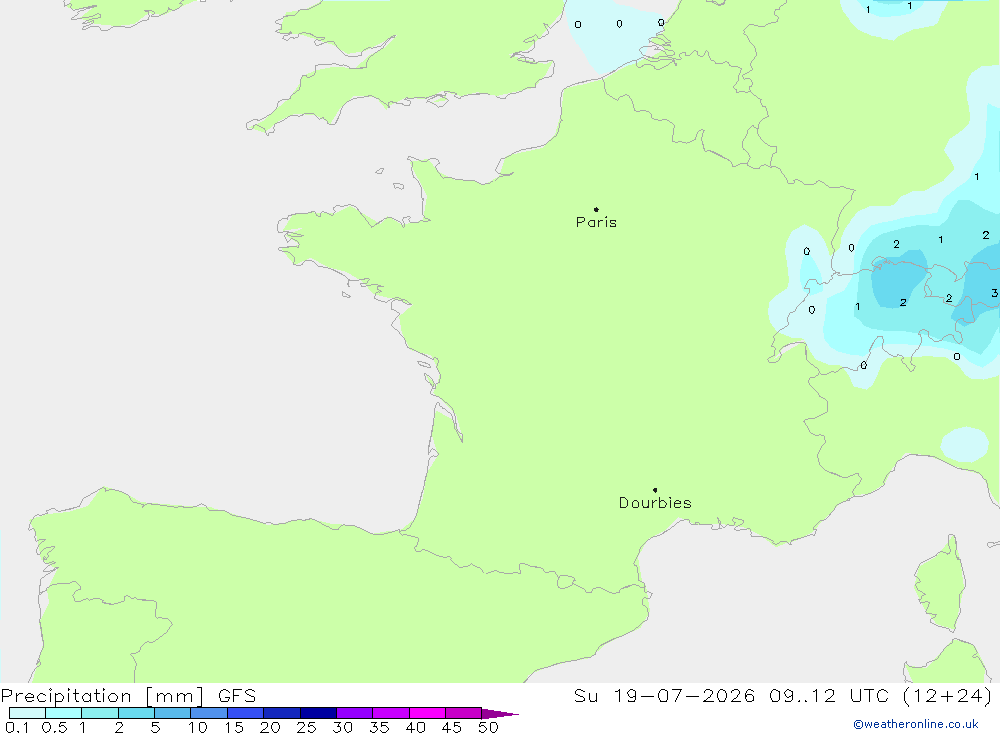The image size is (1000, 733).
Task: Pick the 0.5–1 mm legend swatch
Action: 64,713
